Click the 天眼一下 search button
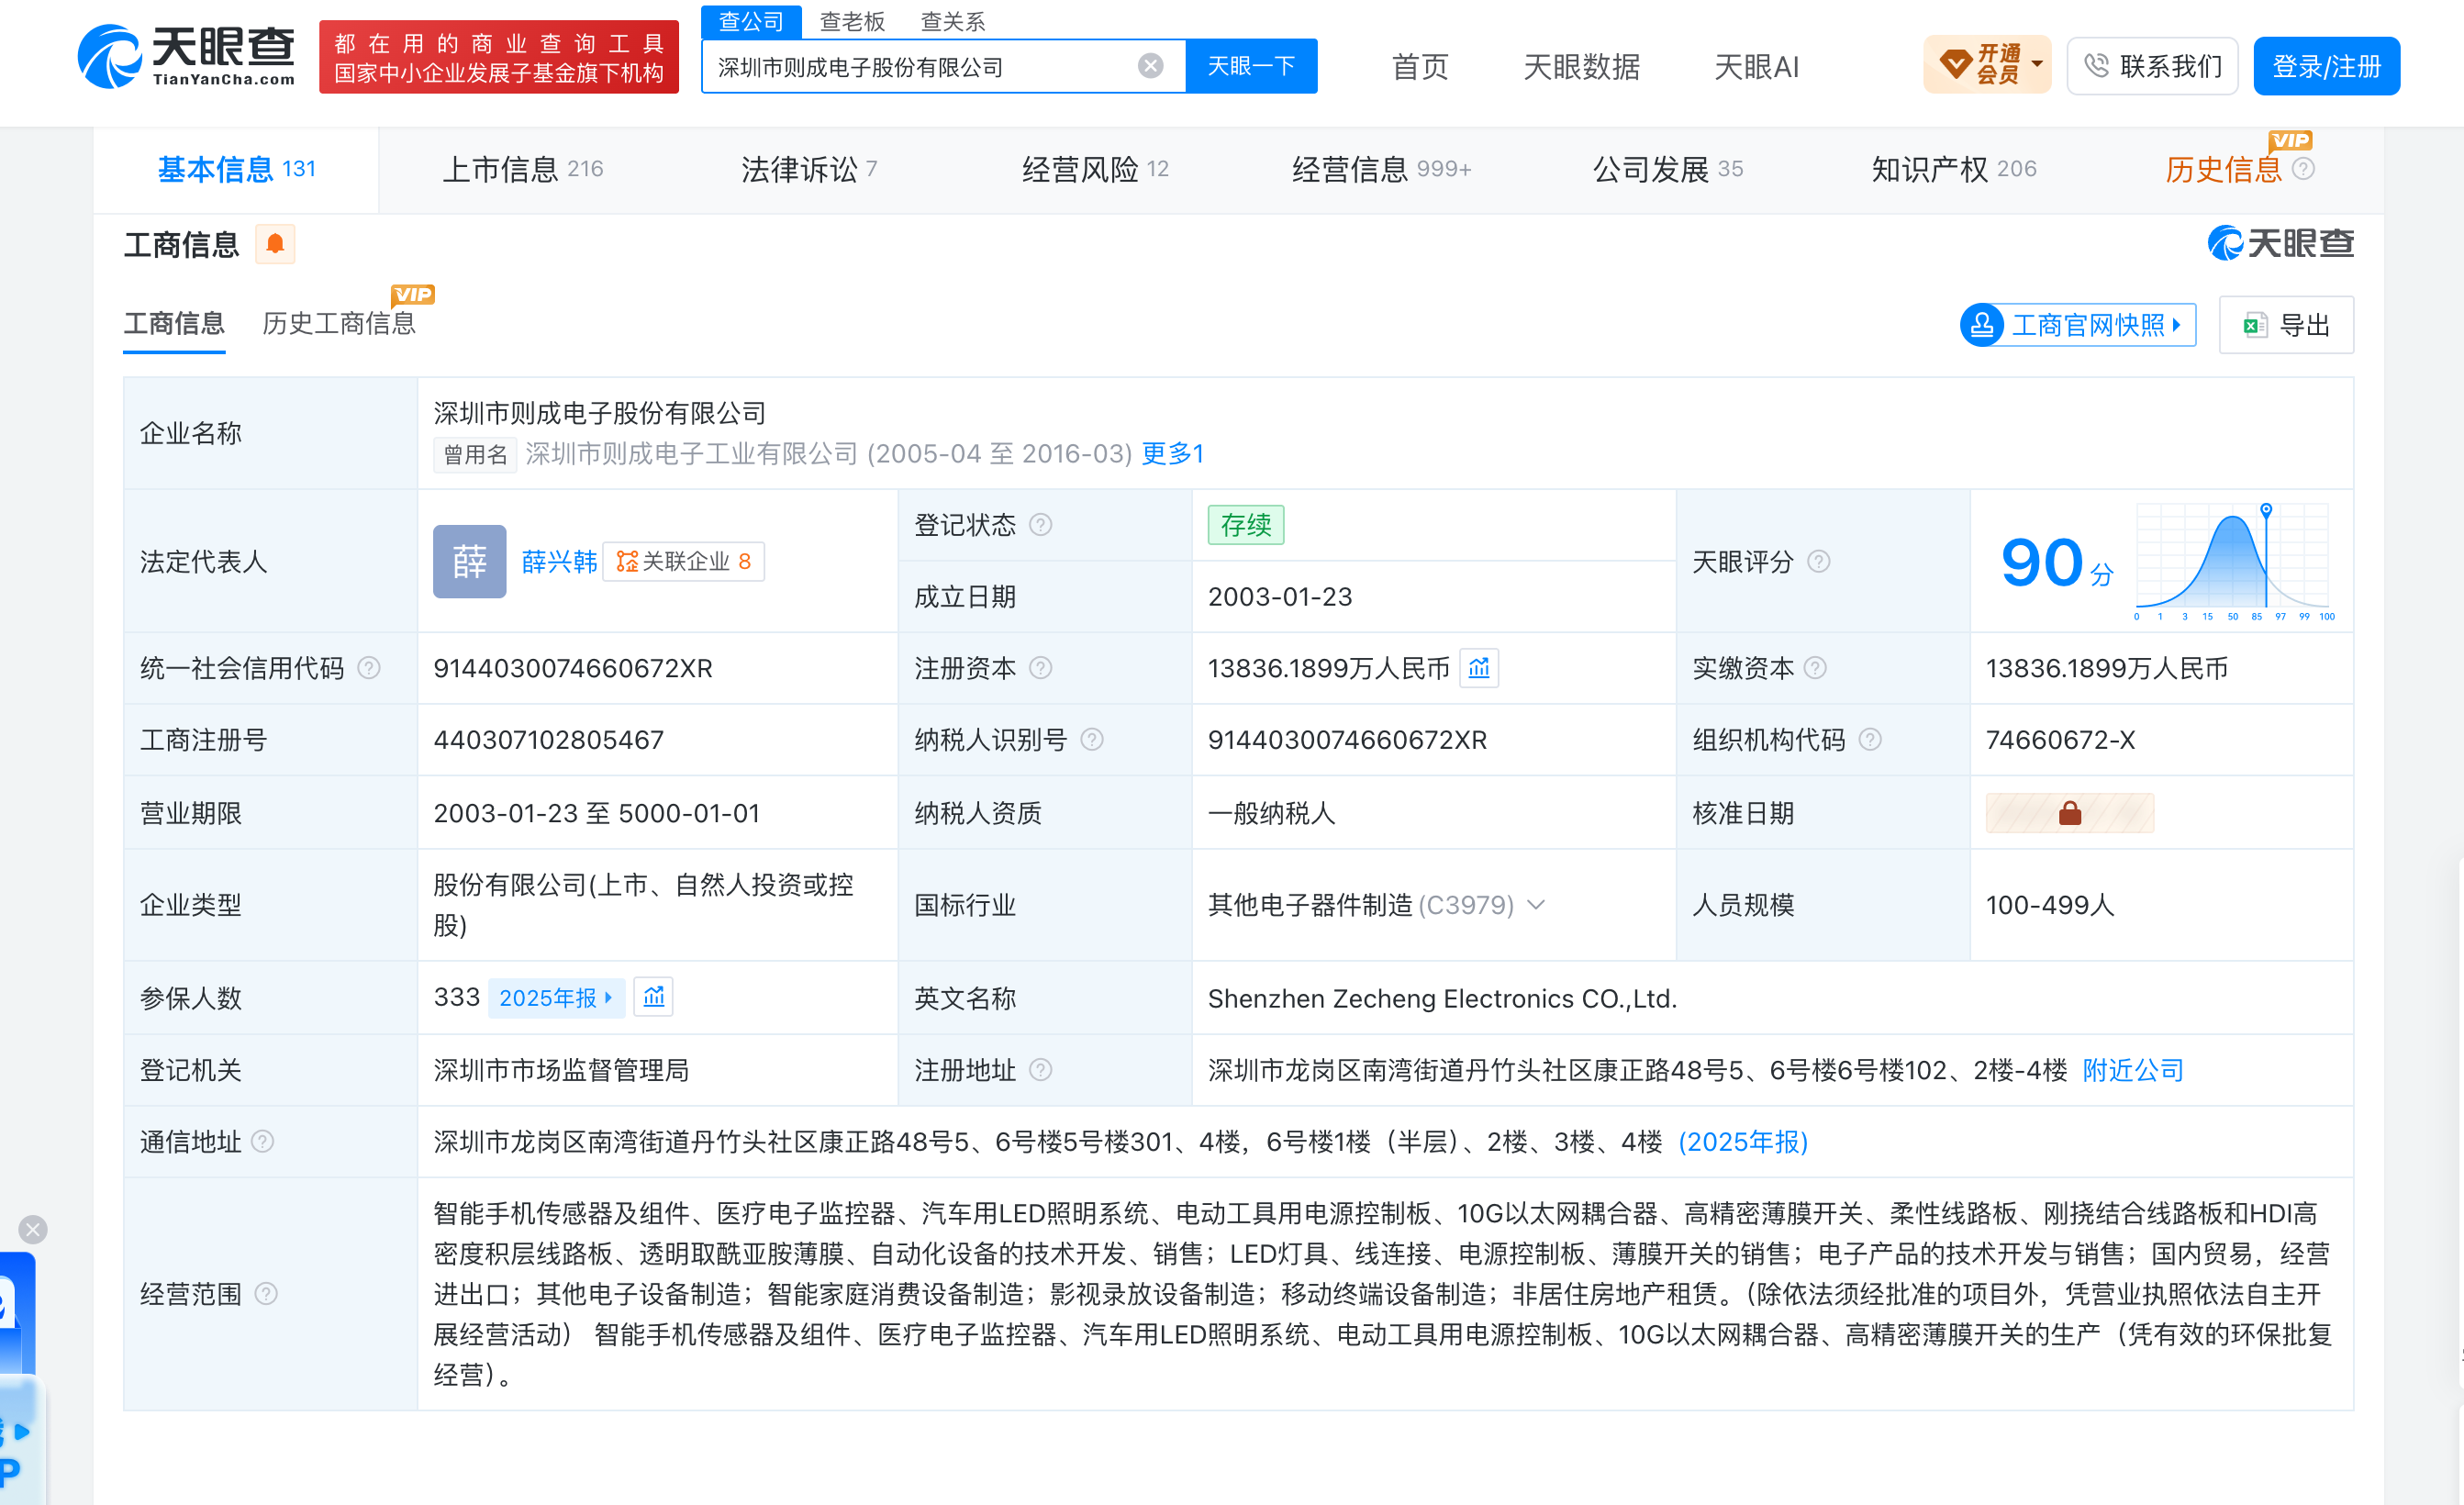Viewport: 2464px width, 1505px height. pos(1251,66)
